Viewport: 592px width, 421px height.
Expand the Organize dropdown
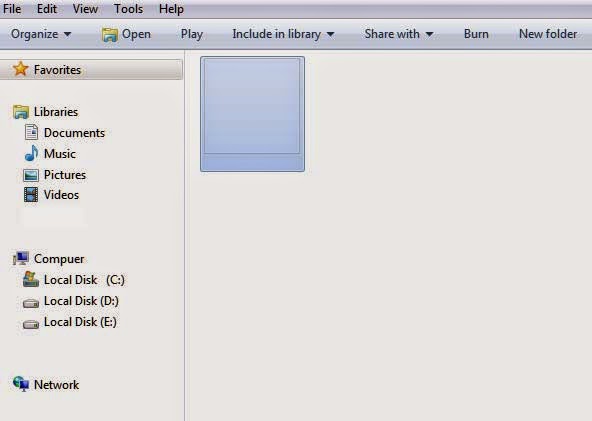pyautogui.click(x=41, y=34)
